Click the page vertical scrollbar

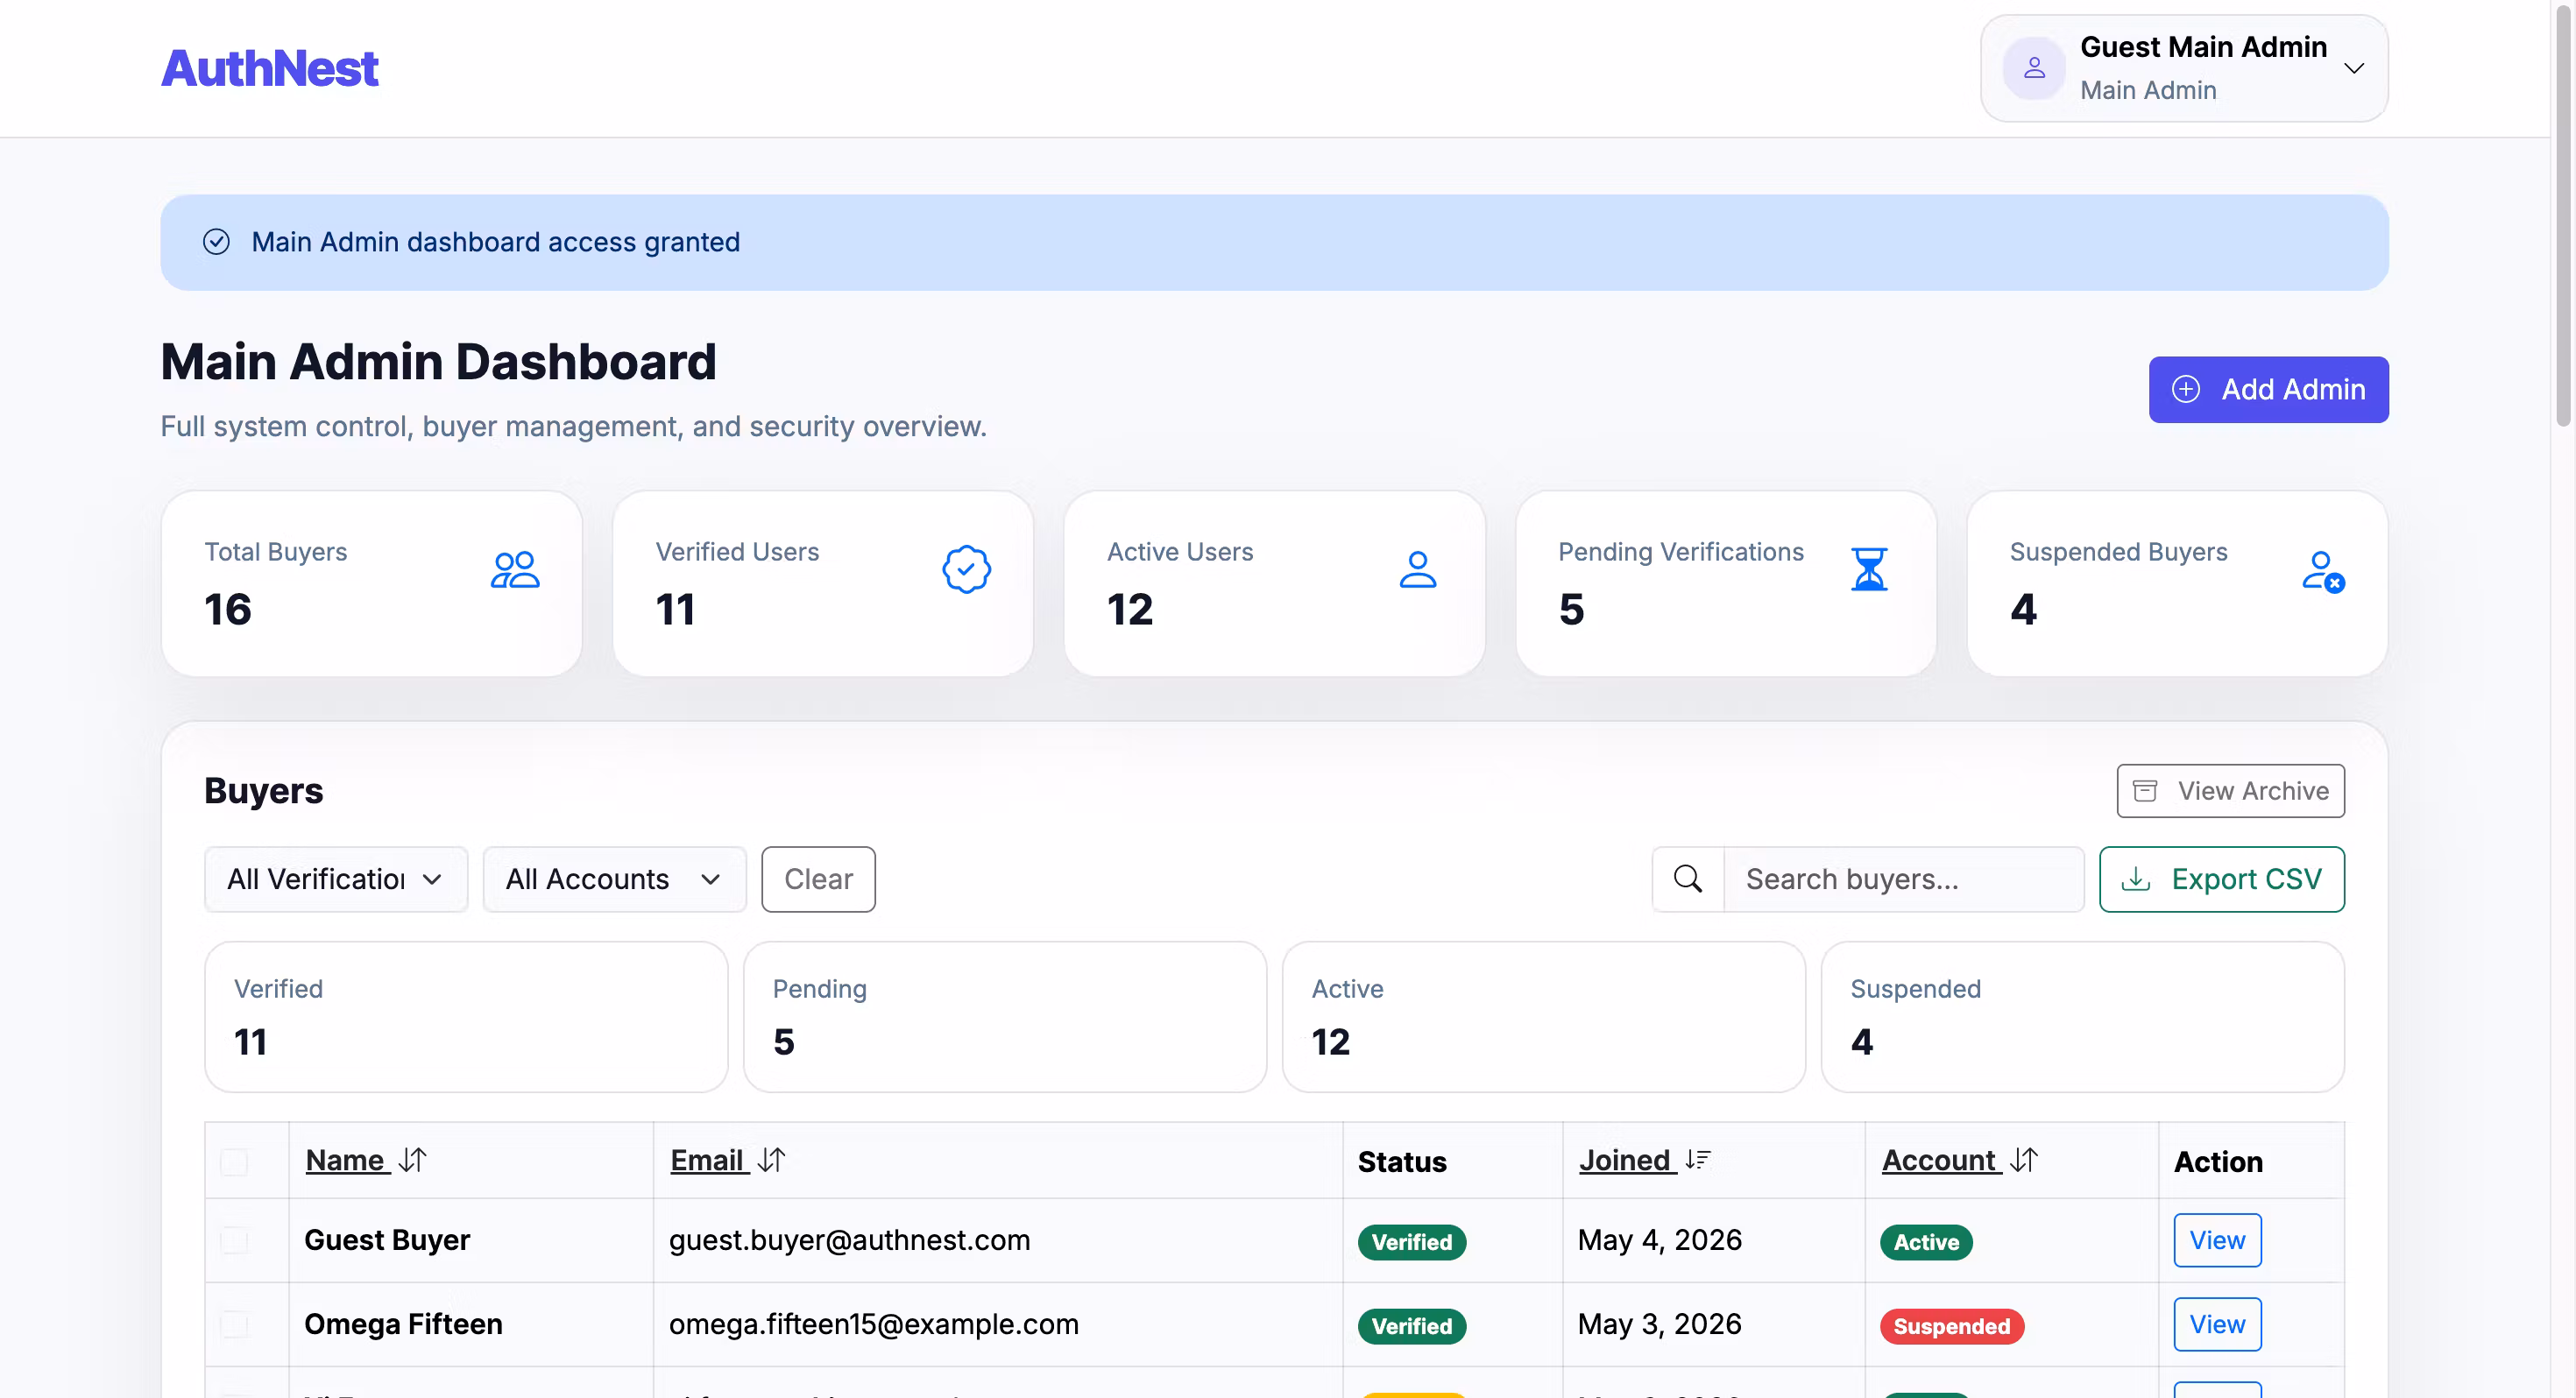(x=2563, y=215)
